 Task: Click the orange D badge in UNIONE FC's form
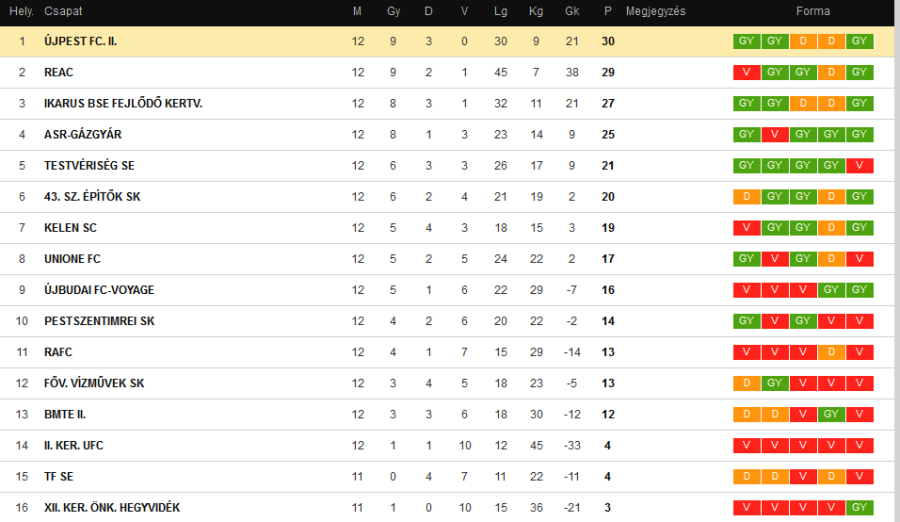click(x=831, y=259)
